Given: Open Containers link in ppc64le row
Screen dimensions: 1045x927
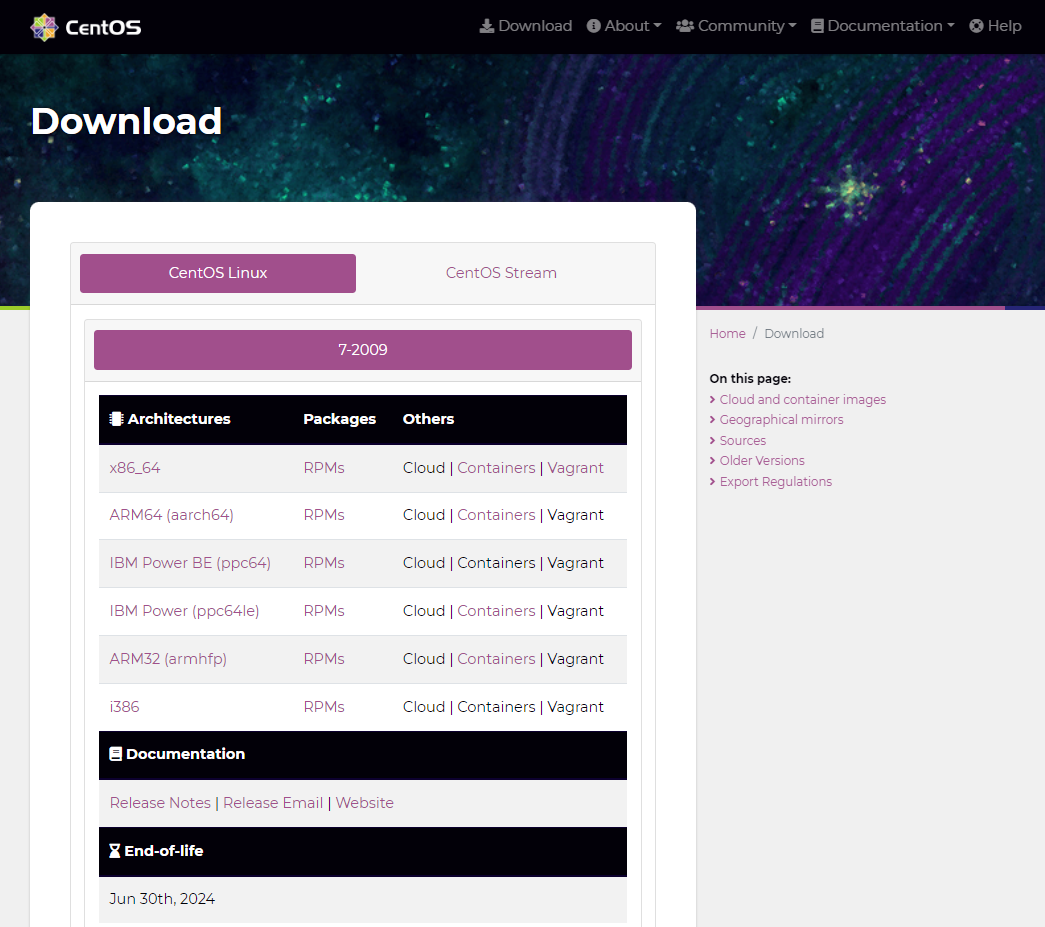Looking at the screenshot, I should [496, 611].
